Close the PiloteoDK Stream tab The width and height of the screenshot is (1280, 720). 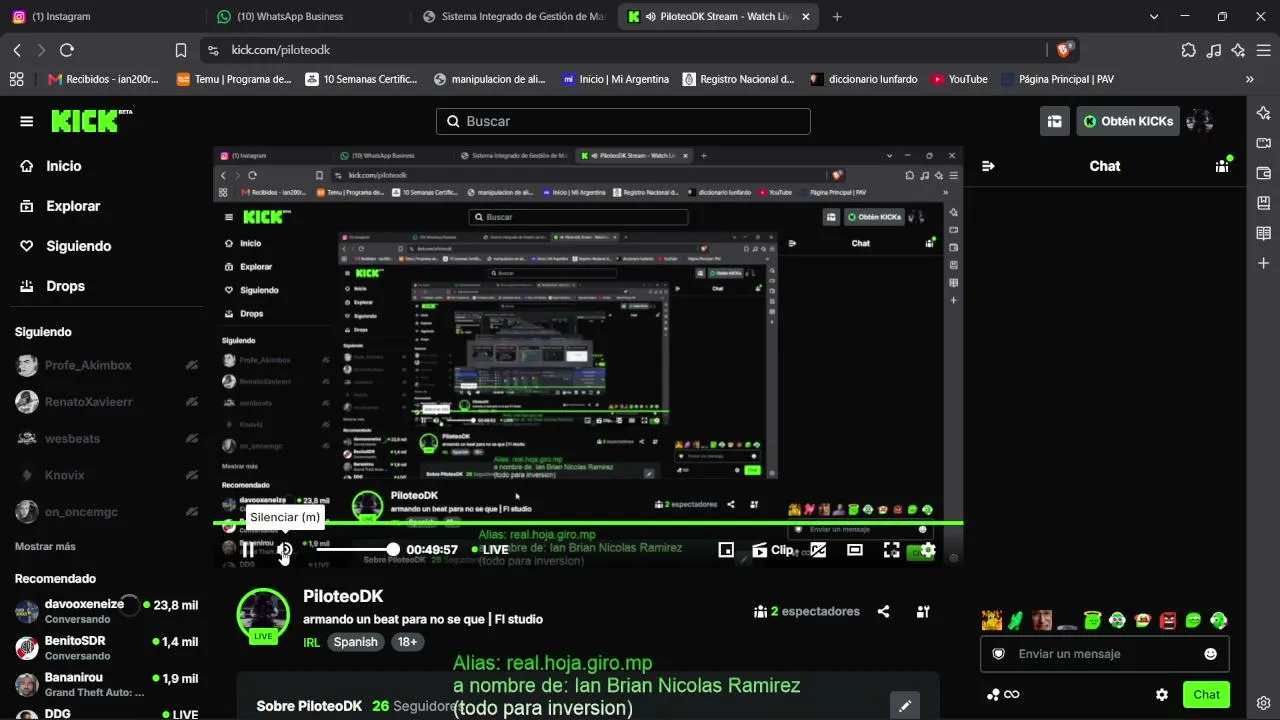coord(806,16)
